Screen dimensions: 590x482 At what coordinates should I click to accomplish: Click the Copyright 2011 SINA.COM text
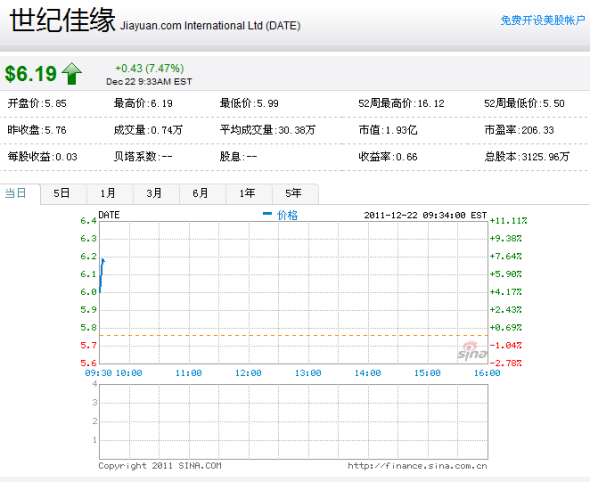pyautogui.click(x=160, y=466)
